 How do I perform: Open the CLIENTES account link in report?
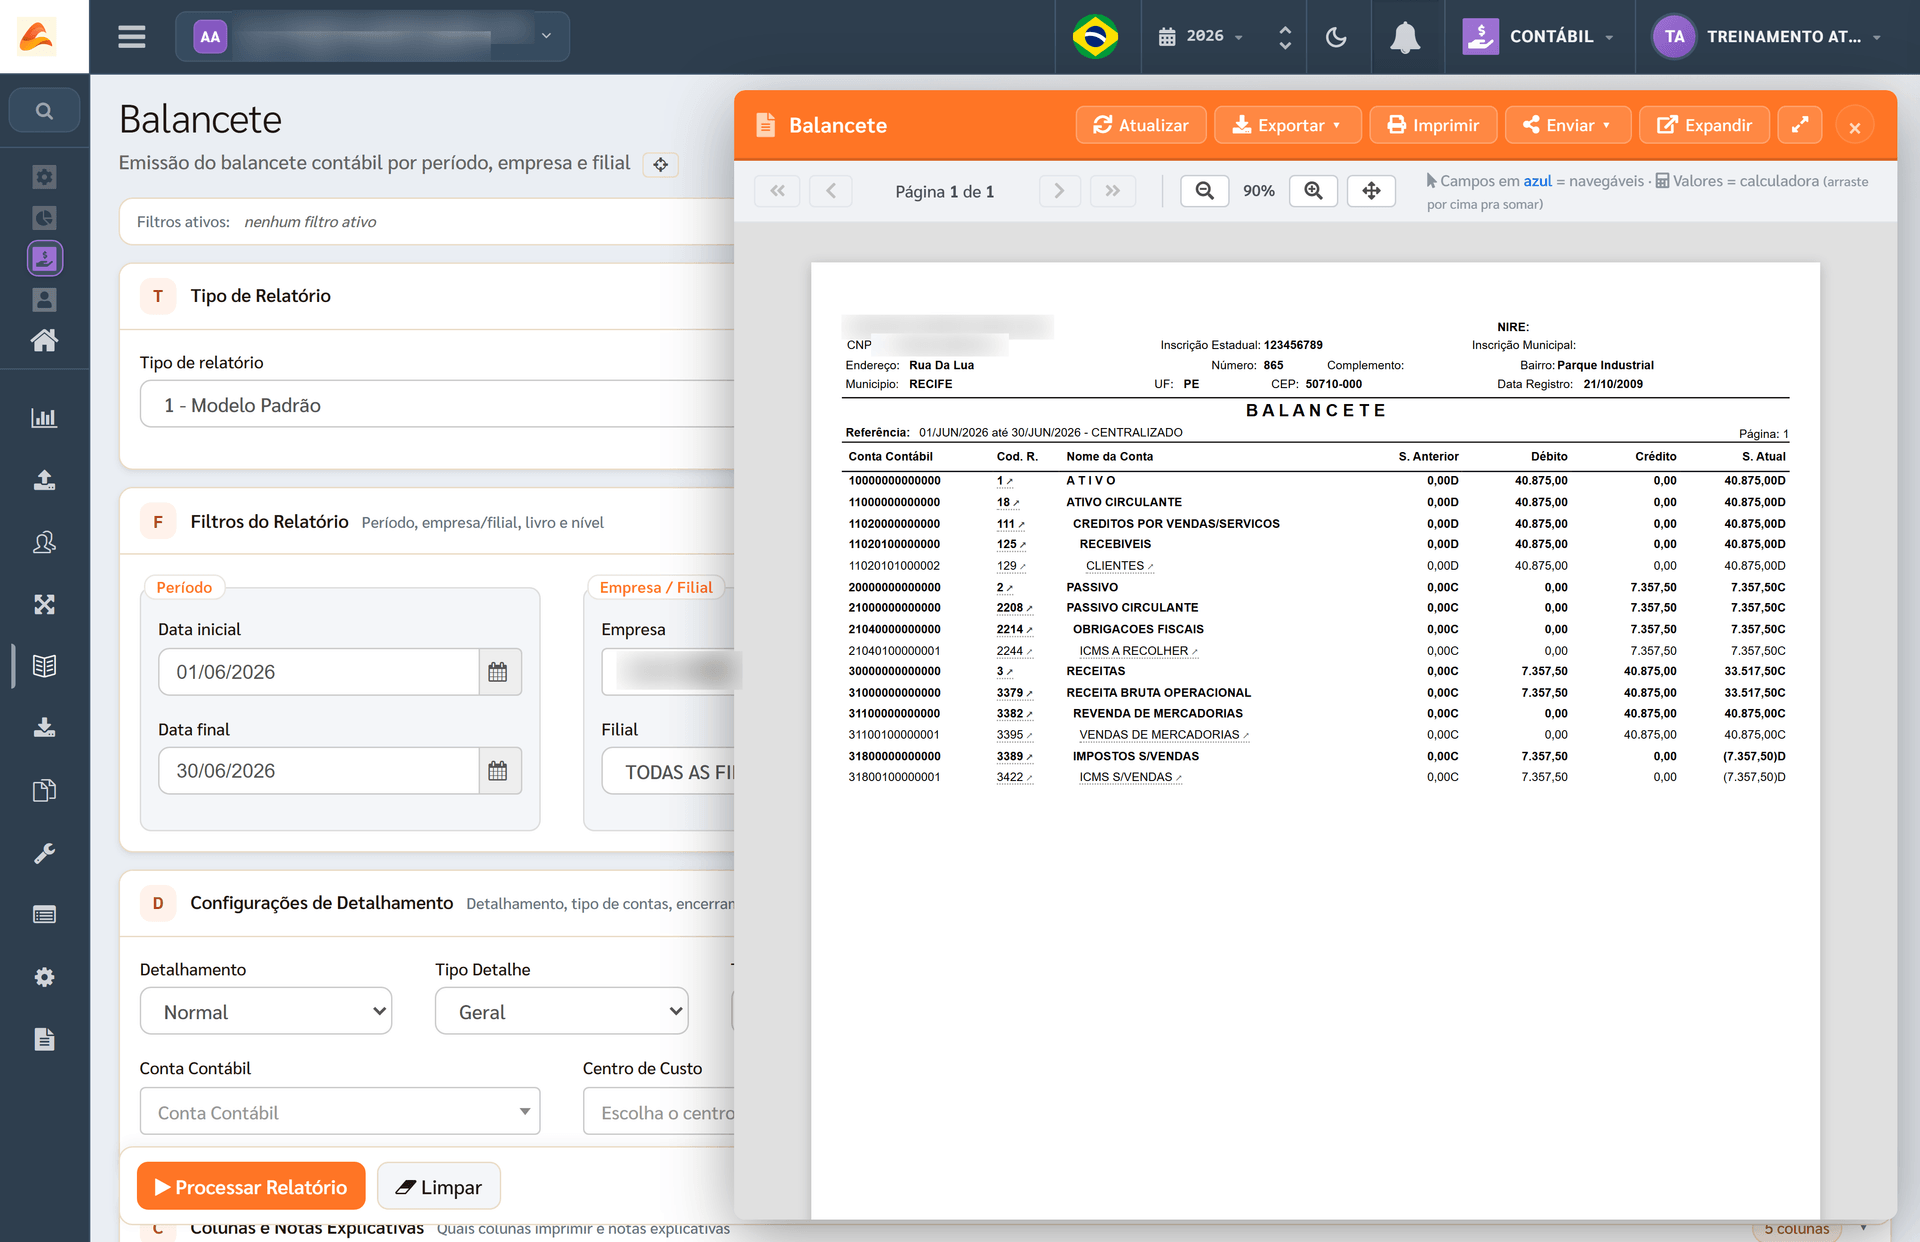1119,566
